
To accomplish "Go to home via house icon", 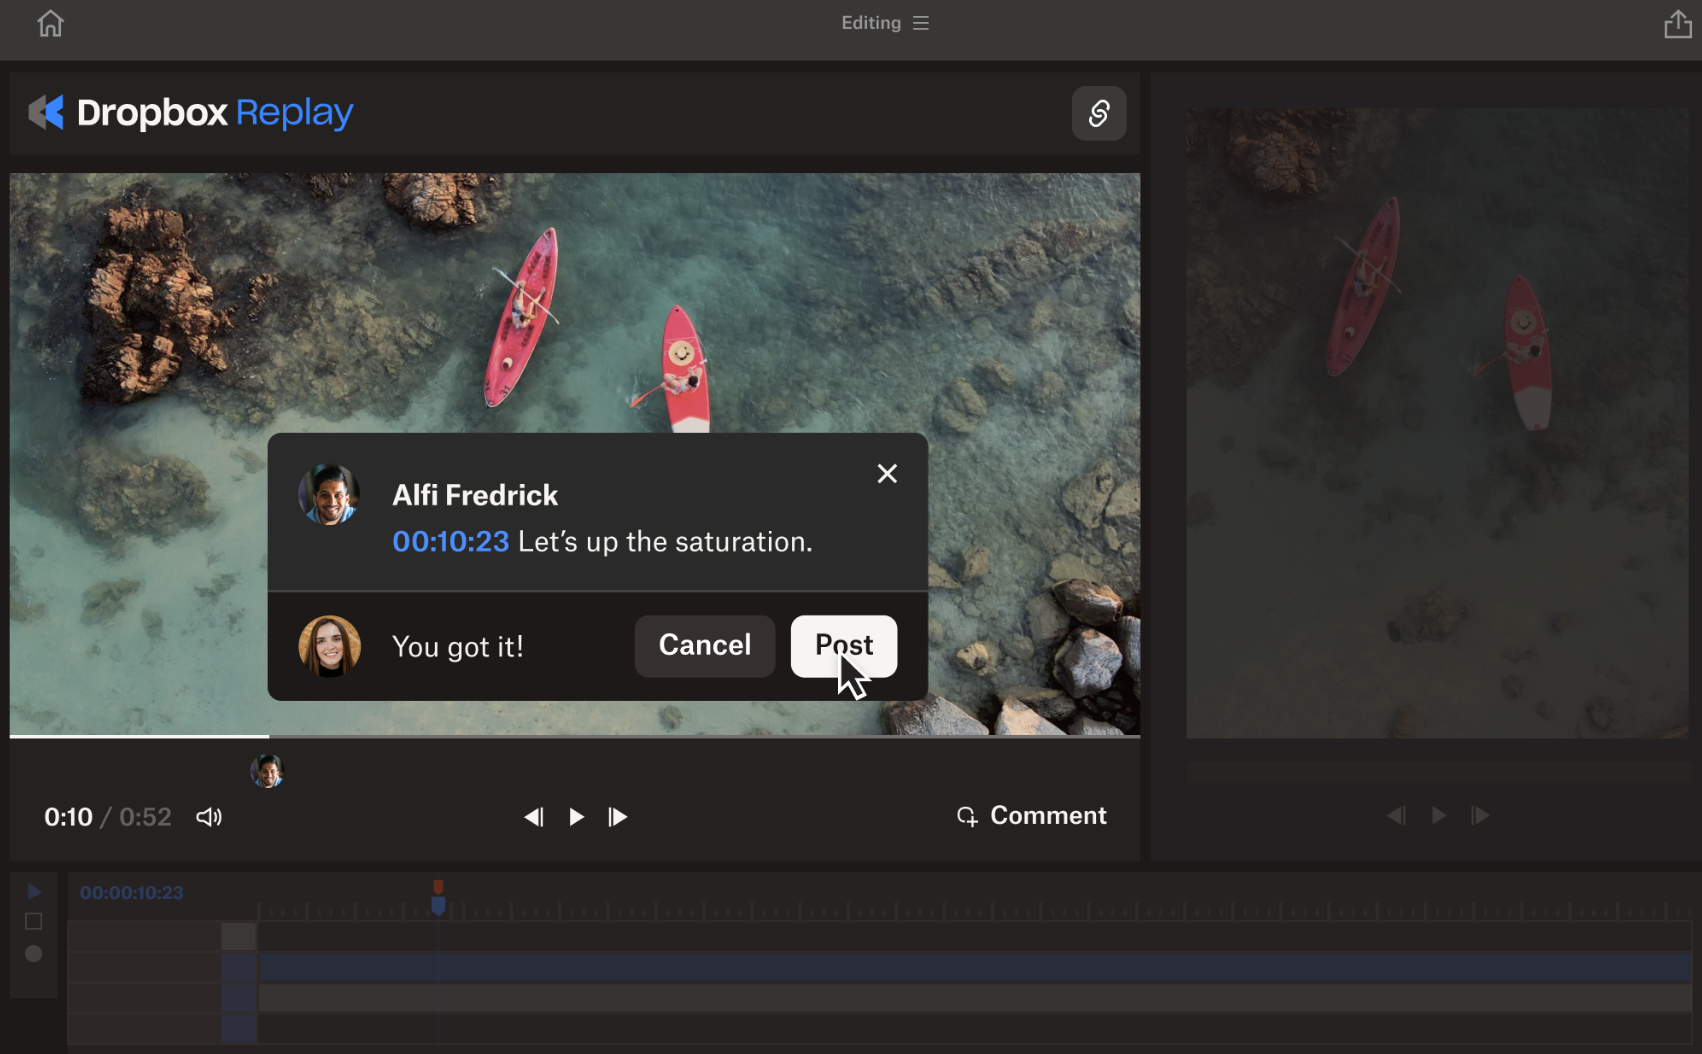I will [50, 23].
